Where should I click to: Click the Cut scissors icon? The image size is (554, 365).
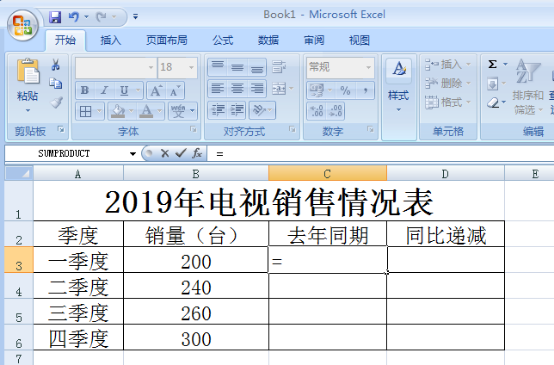(x=55, y=65)
